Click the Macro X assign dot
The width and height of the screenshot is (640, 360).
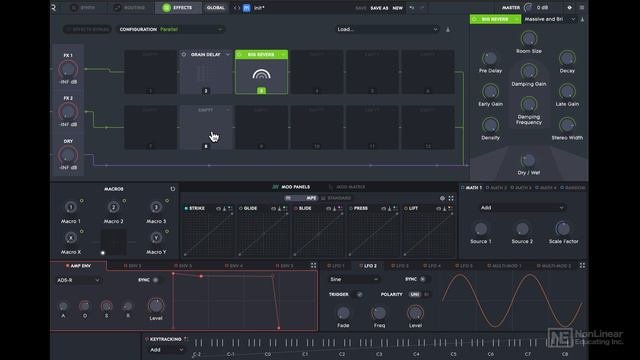(82, 231)
